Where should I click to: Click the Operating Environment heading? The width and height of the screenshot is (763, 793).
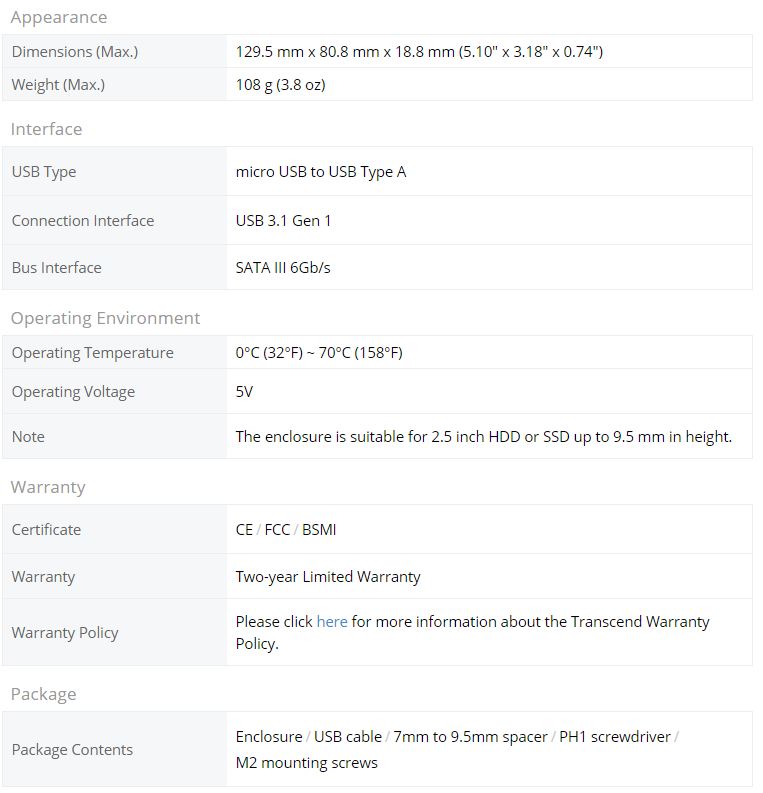[105, 318]
